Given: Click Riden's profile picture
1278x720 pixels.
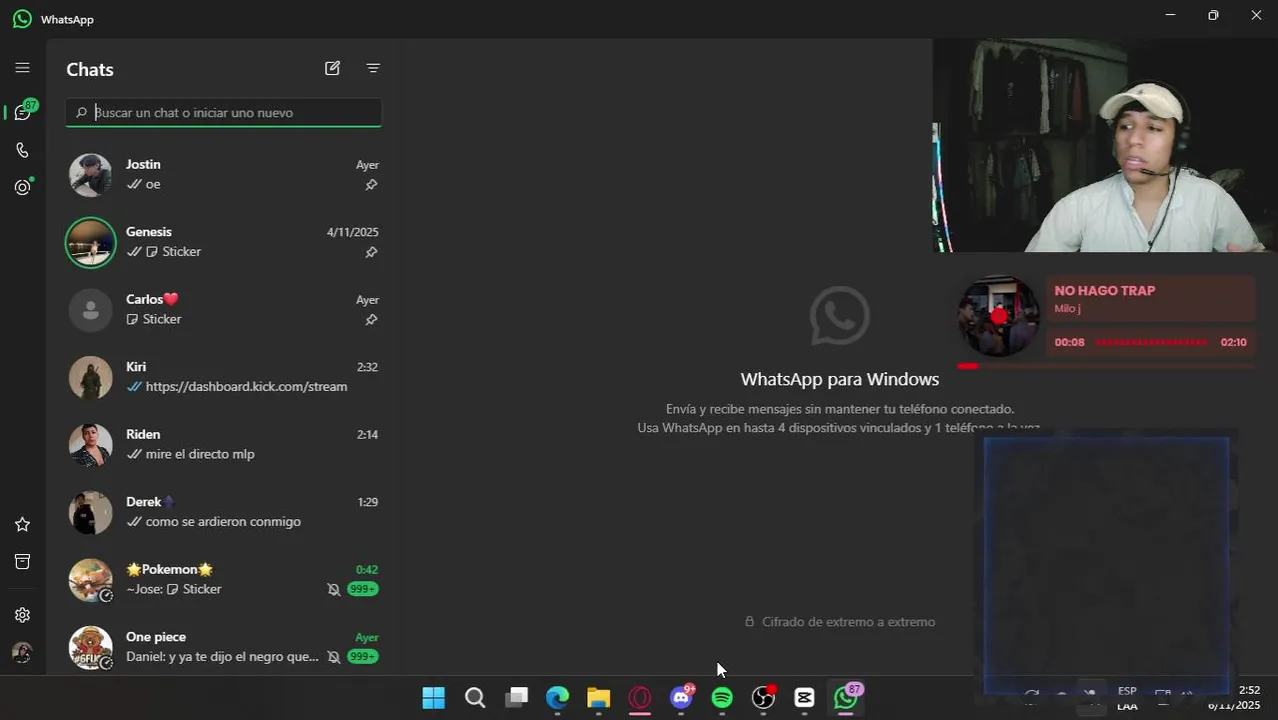Looking at the screenshot, I should (90, 445).
